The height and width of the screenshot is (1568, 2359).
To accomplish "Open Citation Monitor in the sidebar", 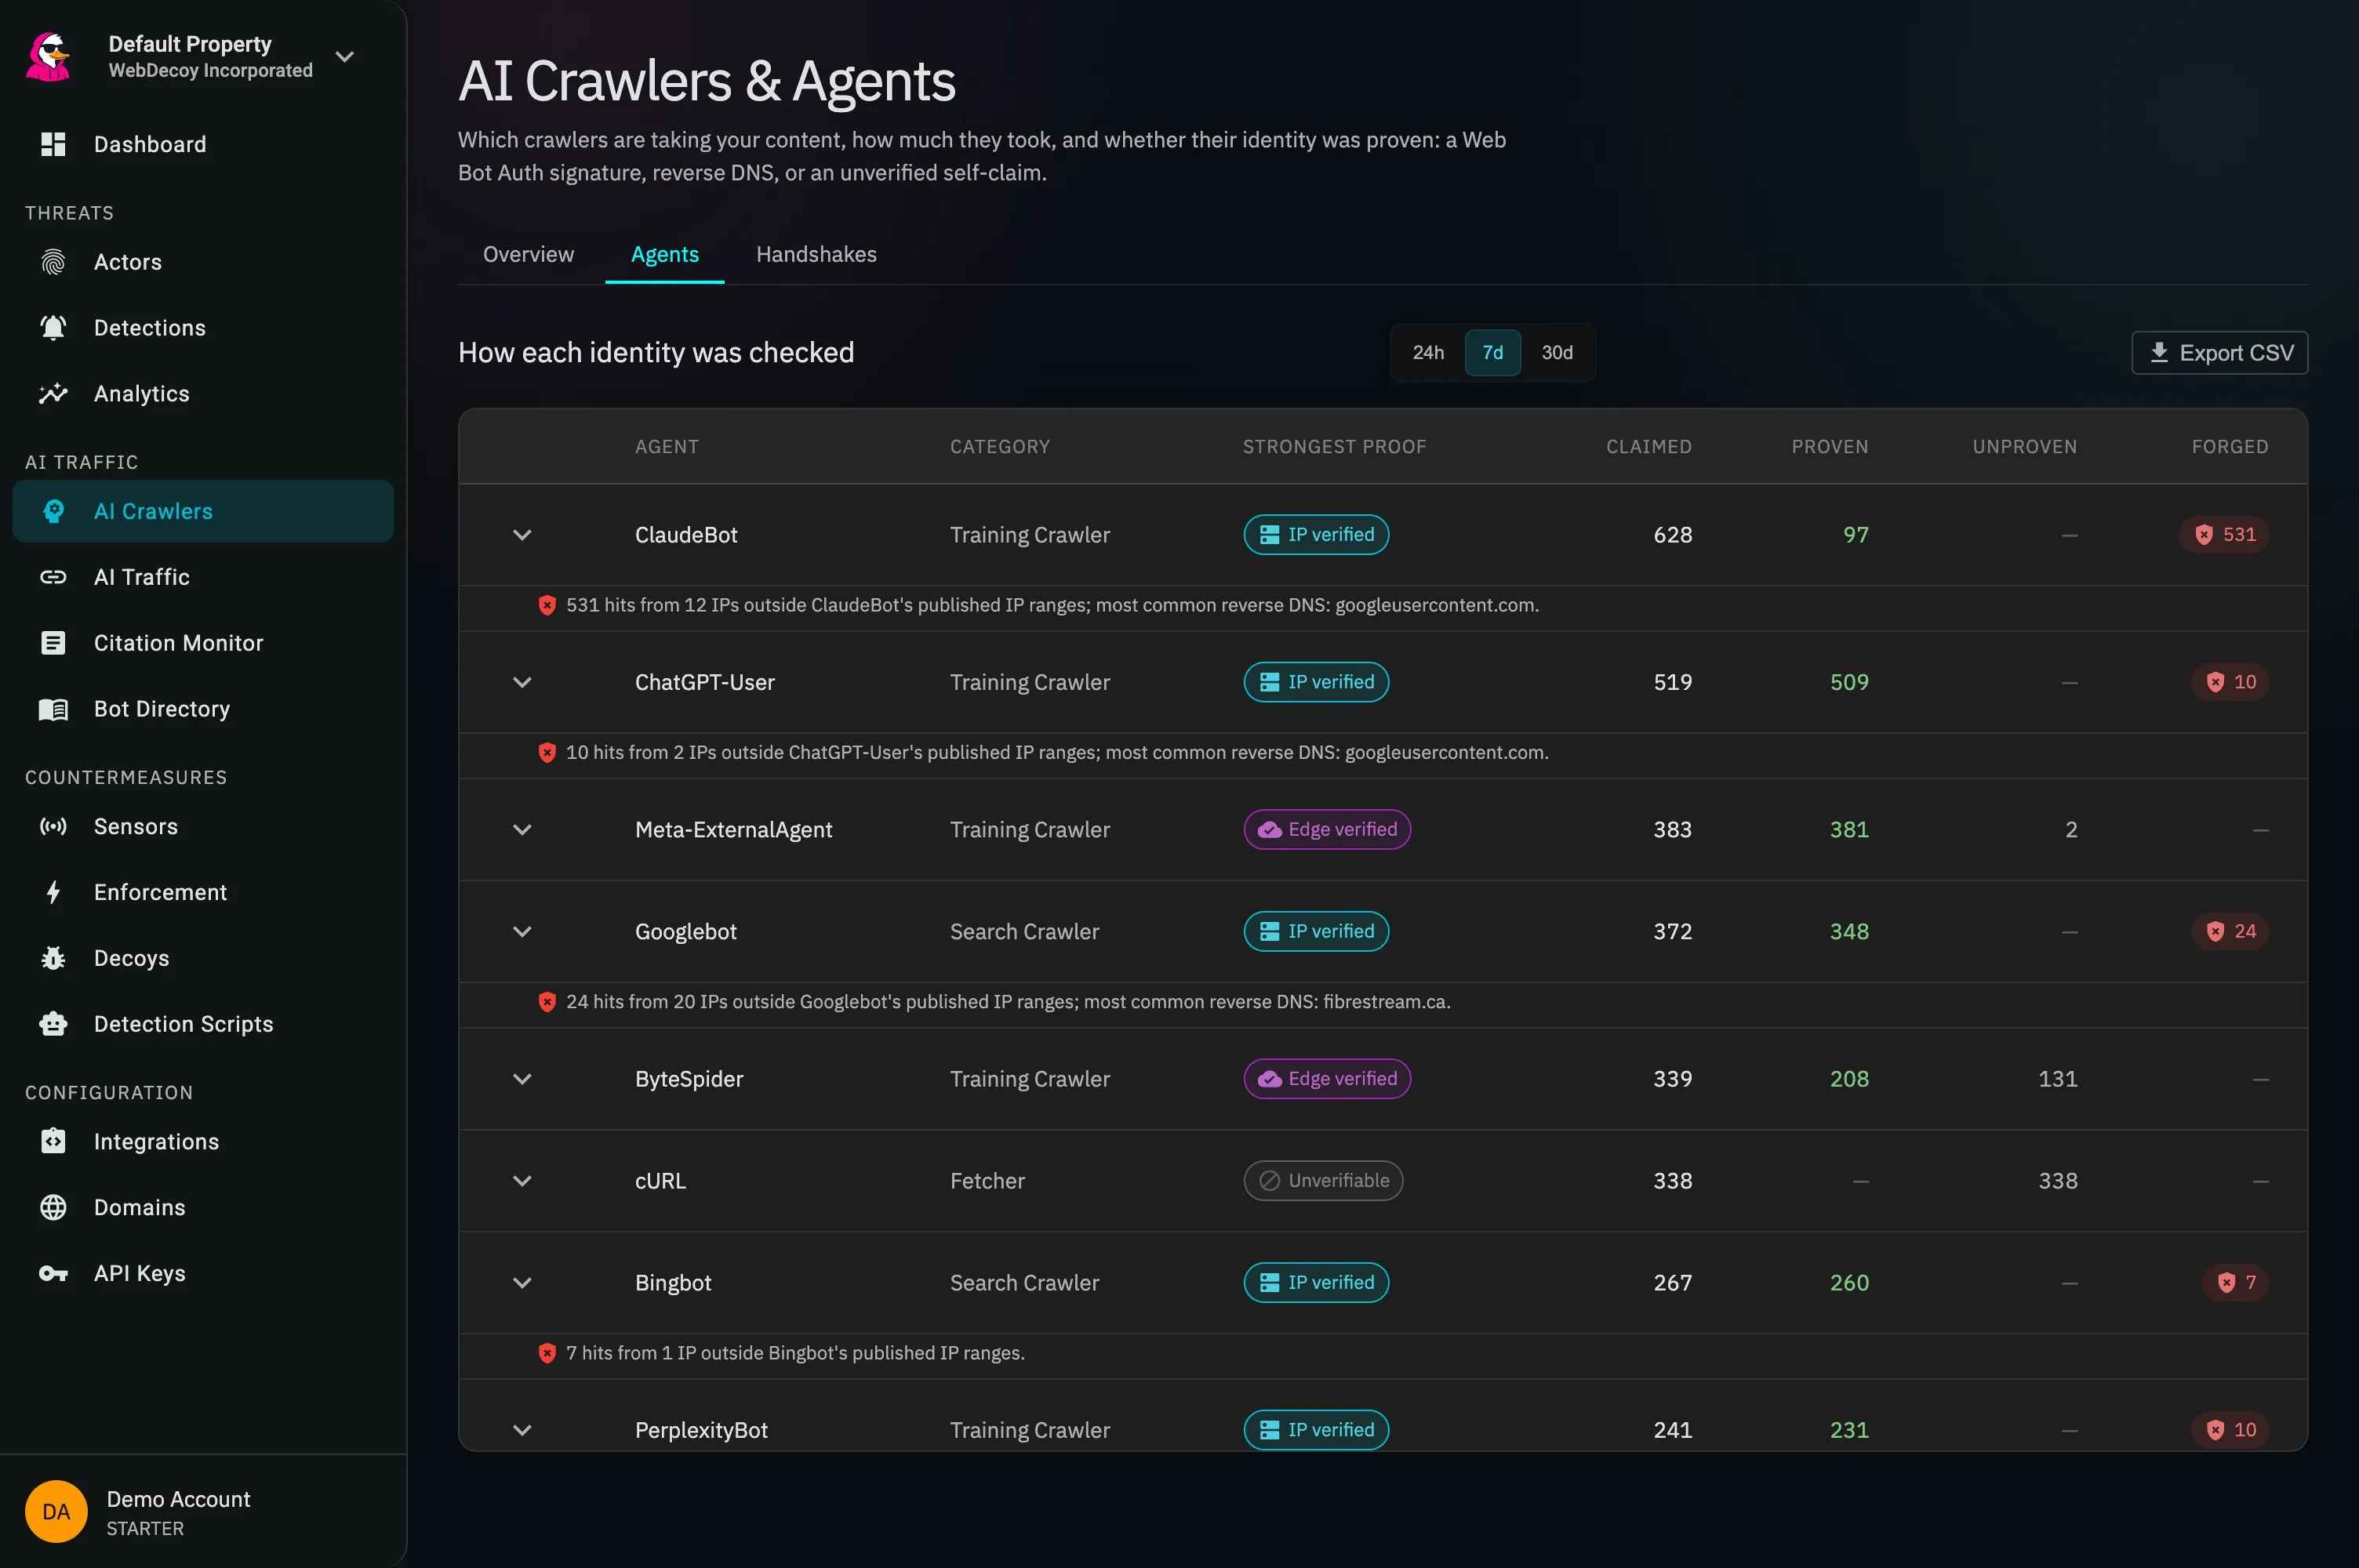I will click(203, 643).
